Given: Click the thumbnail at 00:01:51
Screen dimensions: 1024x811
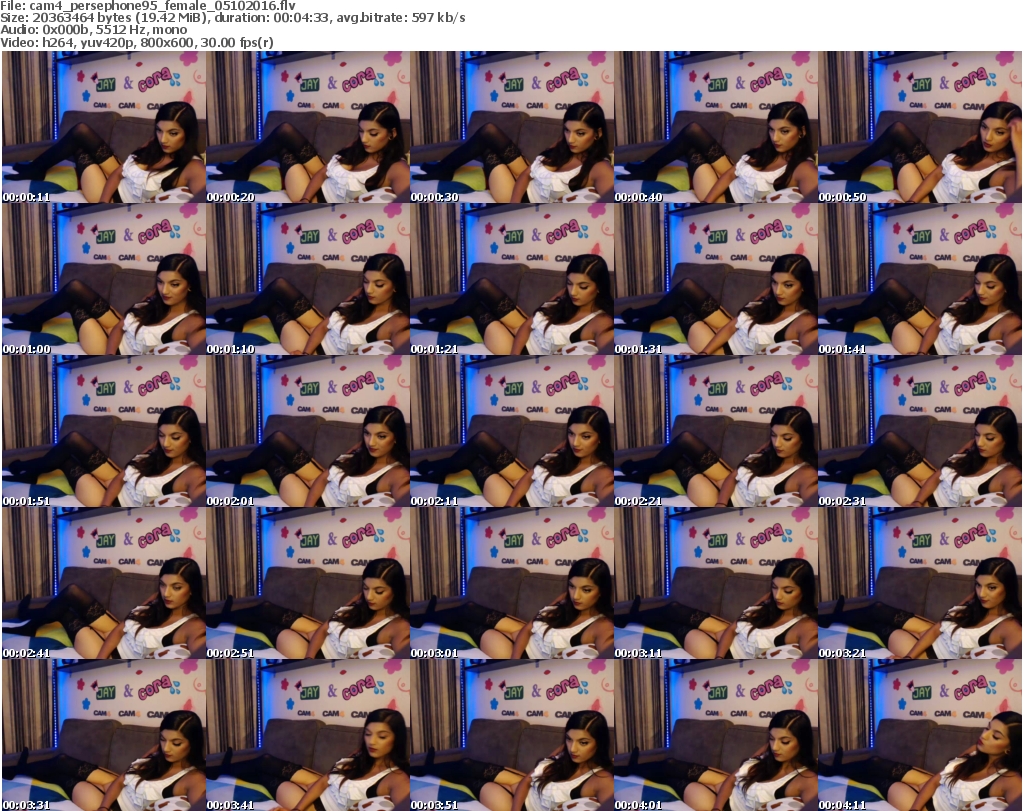Looking at the screenshot, I should click(103, 432).
